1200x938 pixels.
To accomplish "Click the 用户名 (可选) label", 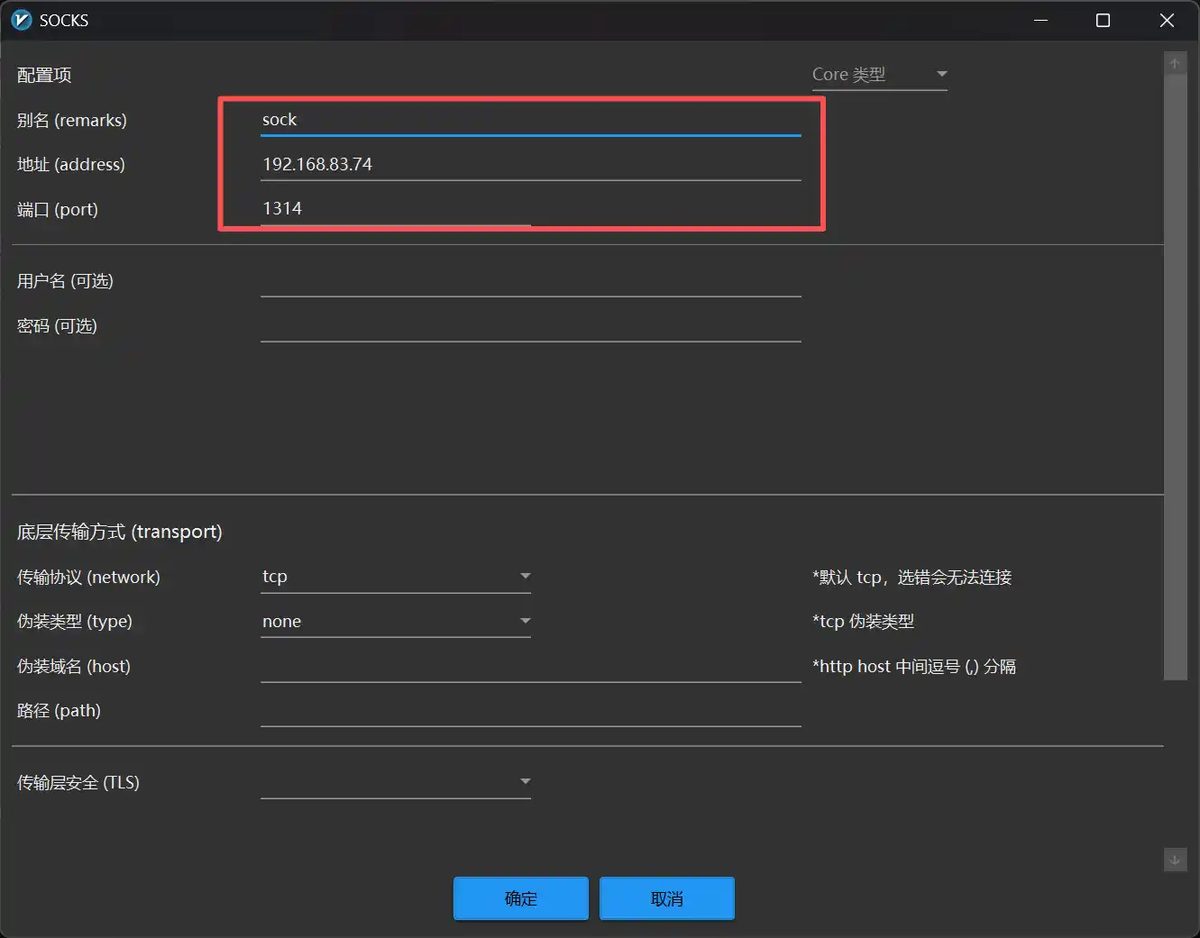I will point(65,281).
